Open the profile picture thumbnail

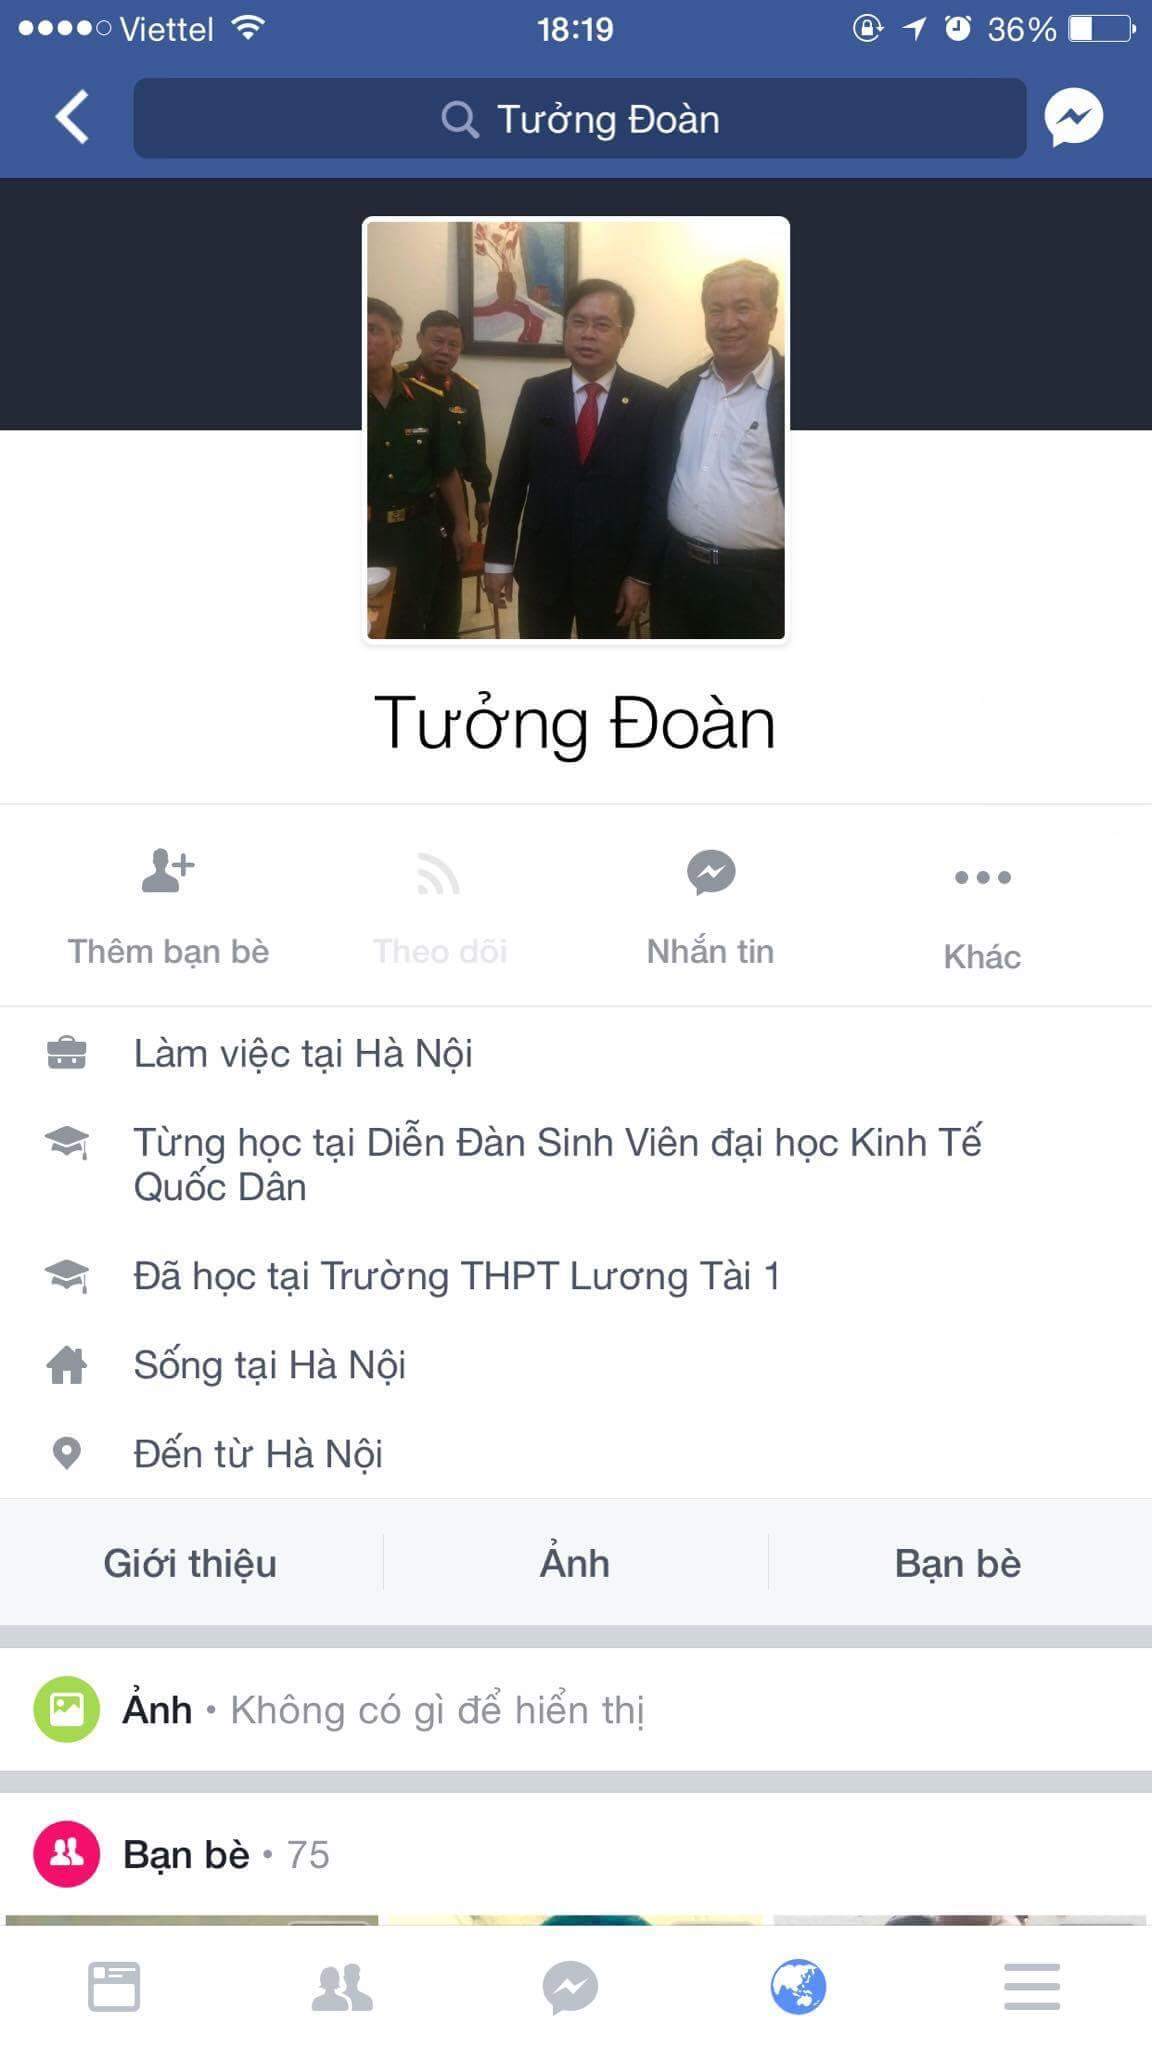click(576, 430)
